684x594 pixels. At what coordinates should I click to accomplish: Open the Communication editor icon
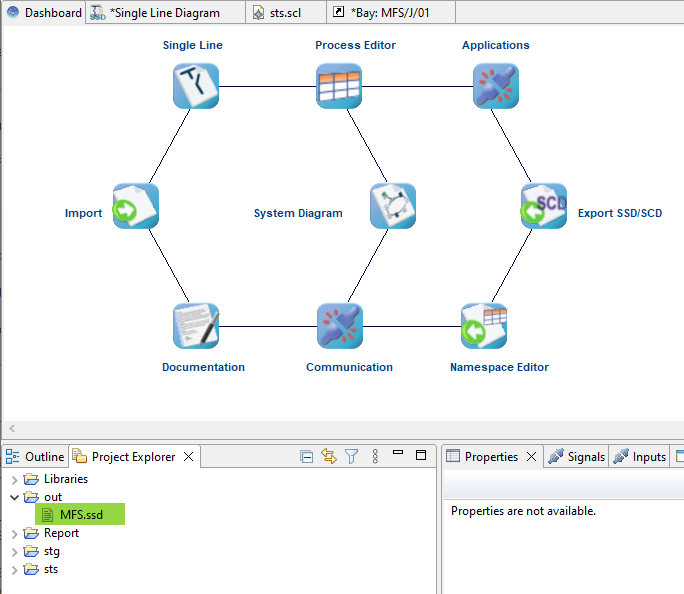[339, 327]
